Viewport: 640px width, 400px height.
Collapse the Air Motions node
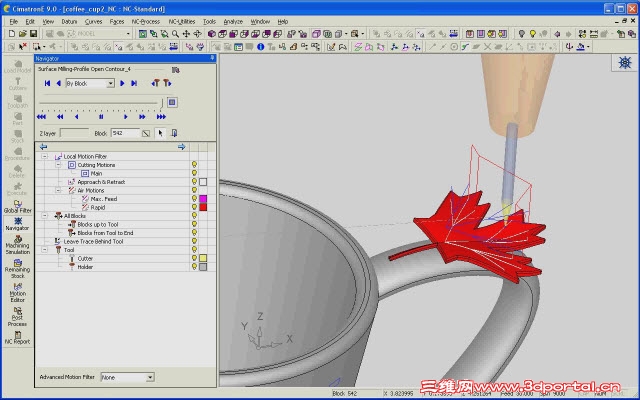(x=58, y=190)
